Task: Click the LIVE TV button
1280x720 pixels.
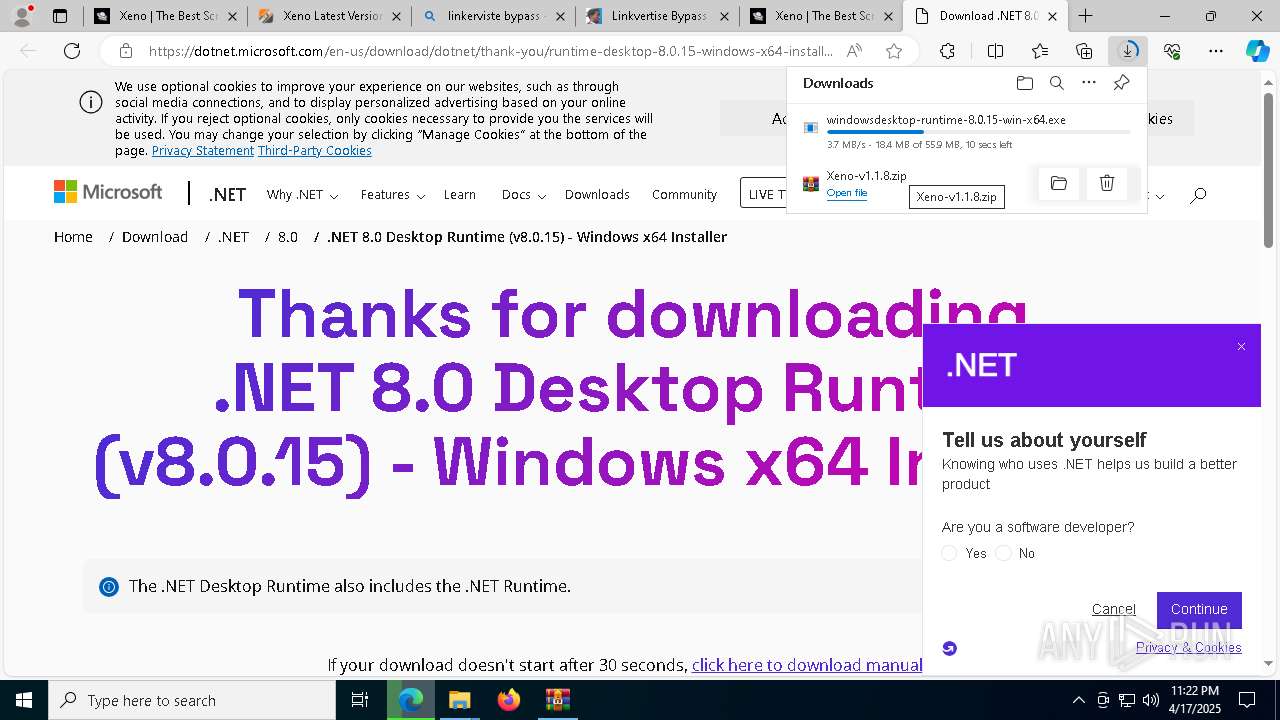Action: [x=766, y=193]
